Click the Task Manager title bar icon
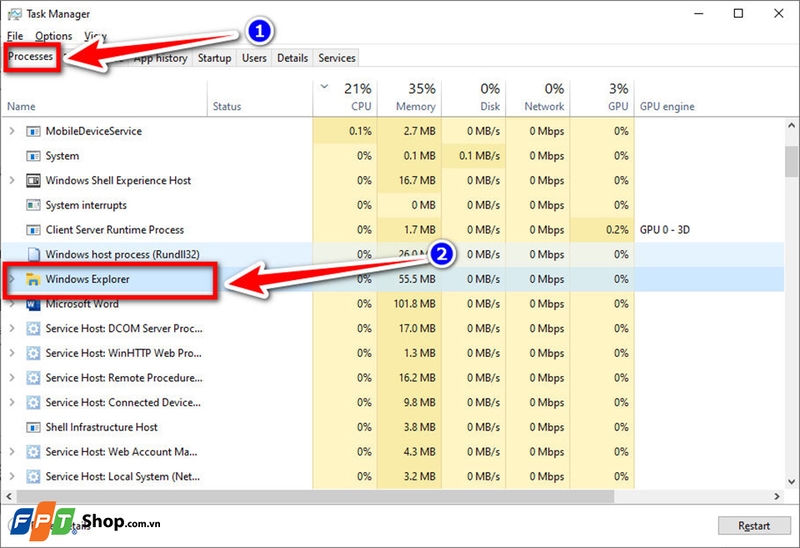 14,14
